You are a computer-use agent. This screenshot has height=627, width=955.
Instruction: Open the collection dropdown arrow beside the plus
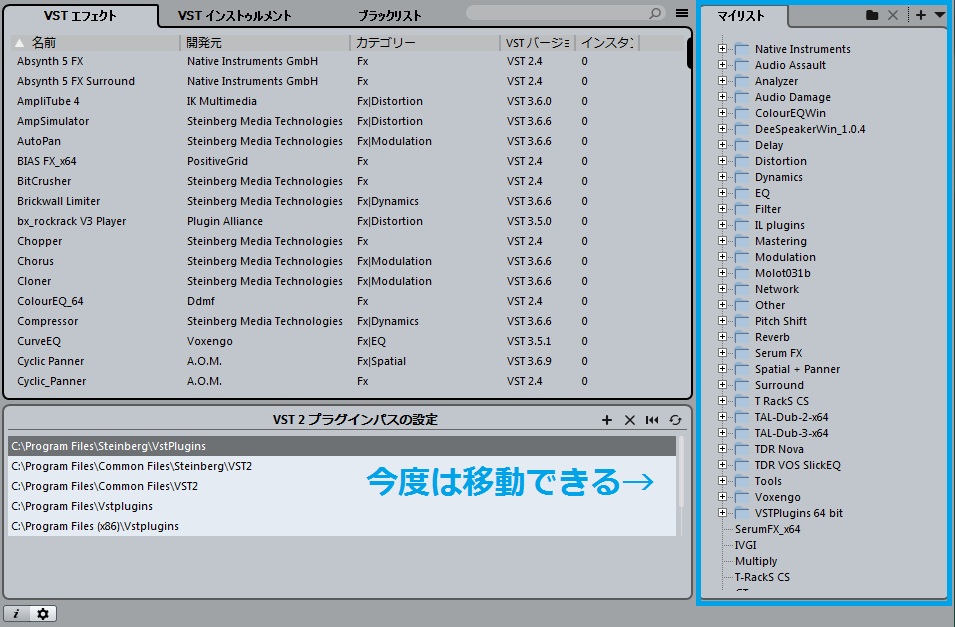click(x=940, y=15)
